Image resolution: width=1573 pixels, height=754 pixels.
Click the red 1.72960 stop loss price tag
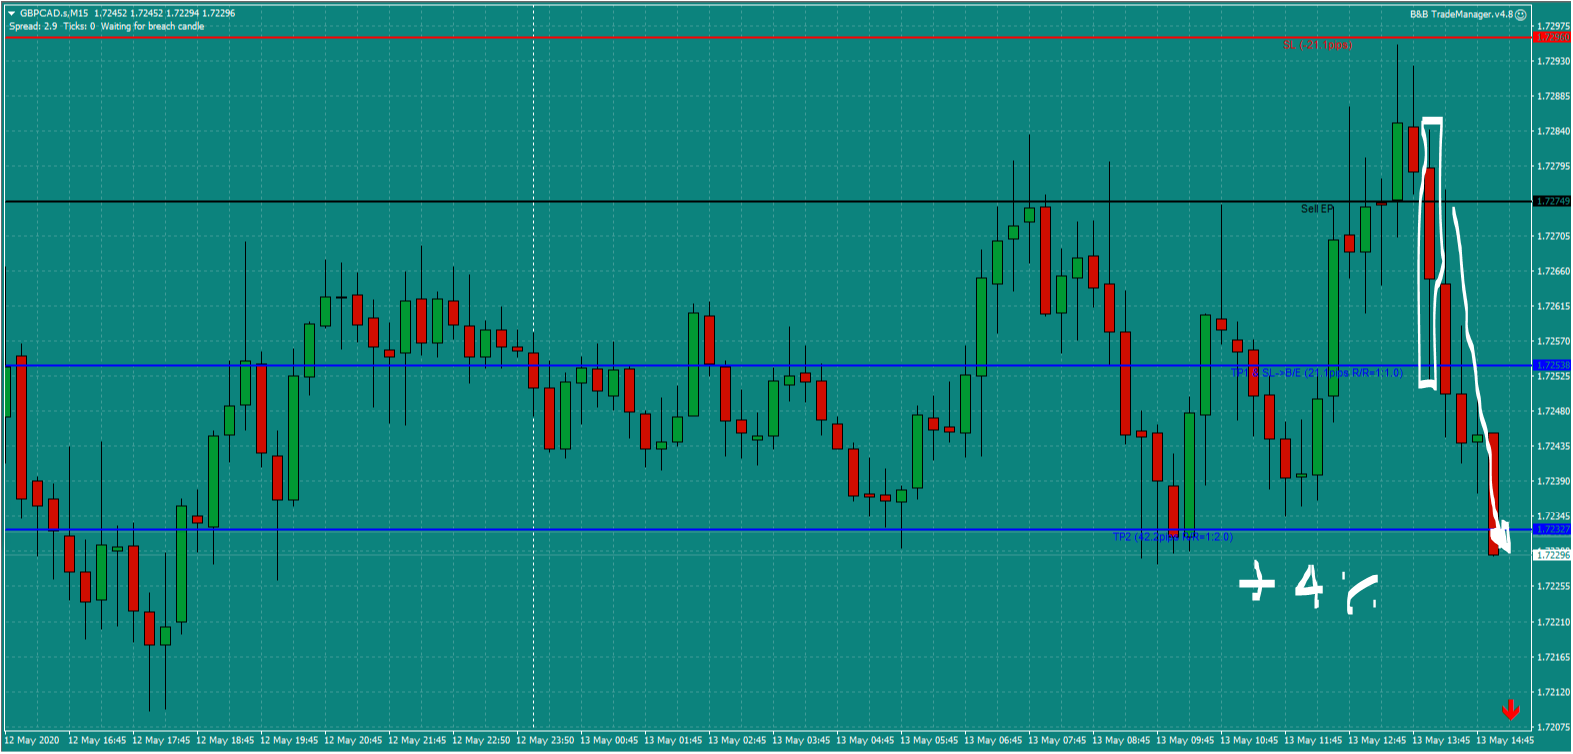click(1552, 37)
